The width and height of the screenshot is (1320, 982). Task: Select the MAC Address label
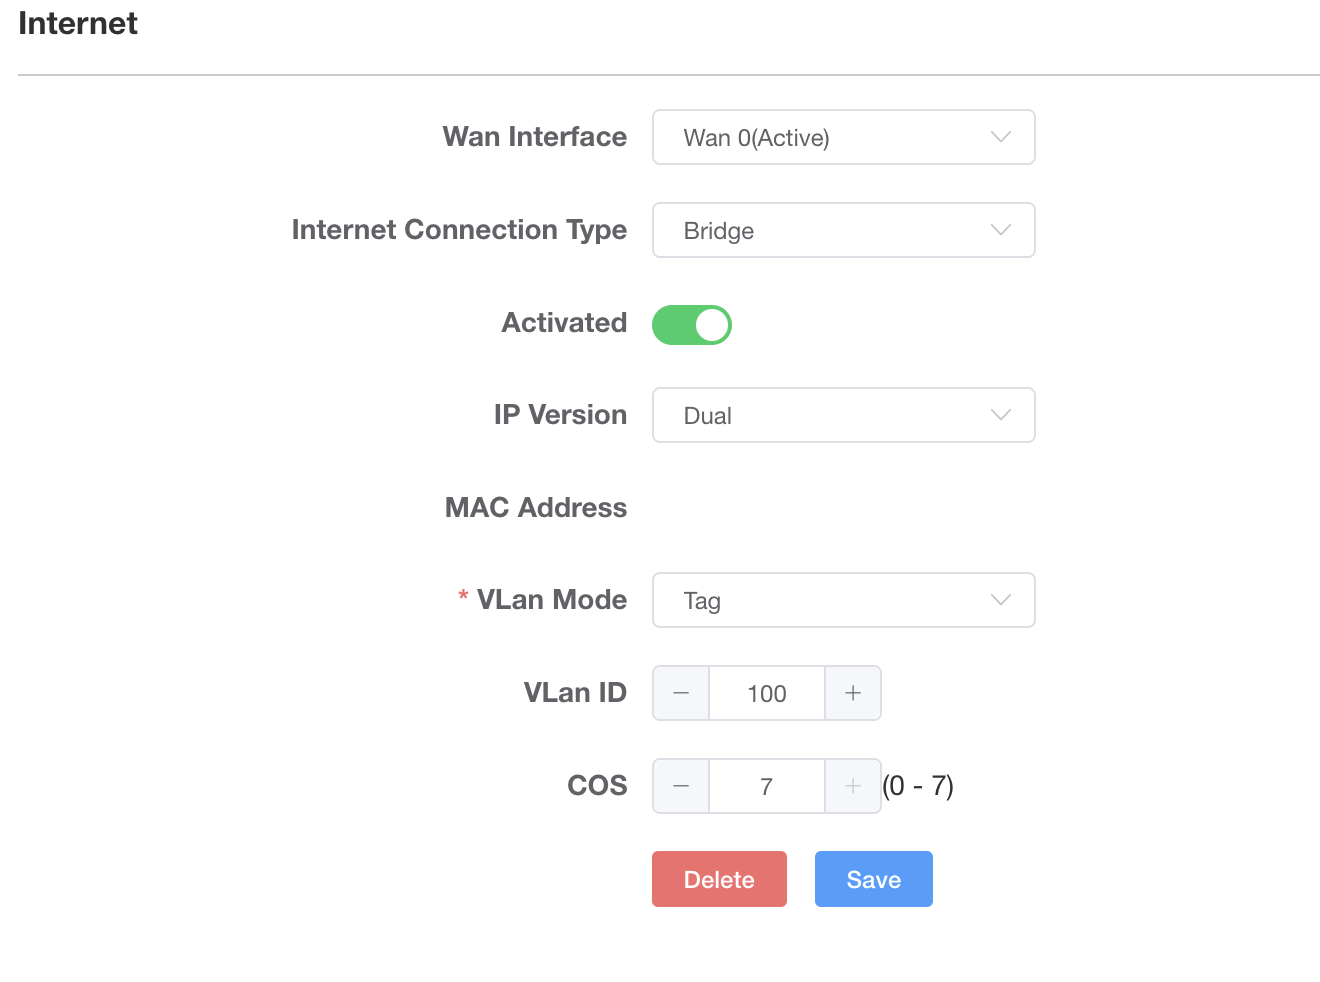click(x=536, y=508)
